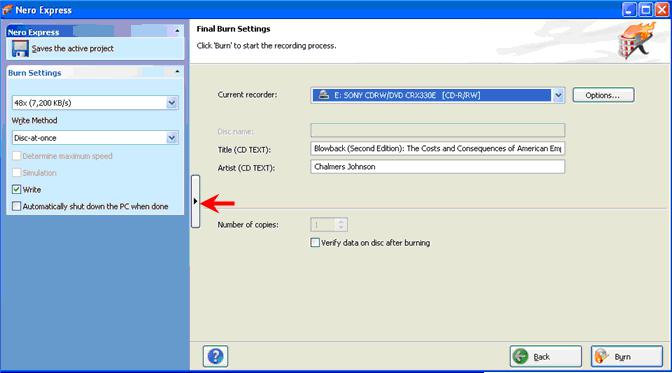Open the 48x write speed dropdown
Image resolution: width=672 pixels, height=373 pixels.
[x=172, y=103]
